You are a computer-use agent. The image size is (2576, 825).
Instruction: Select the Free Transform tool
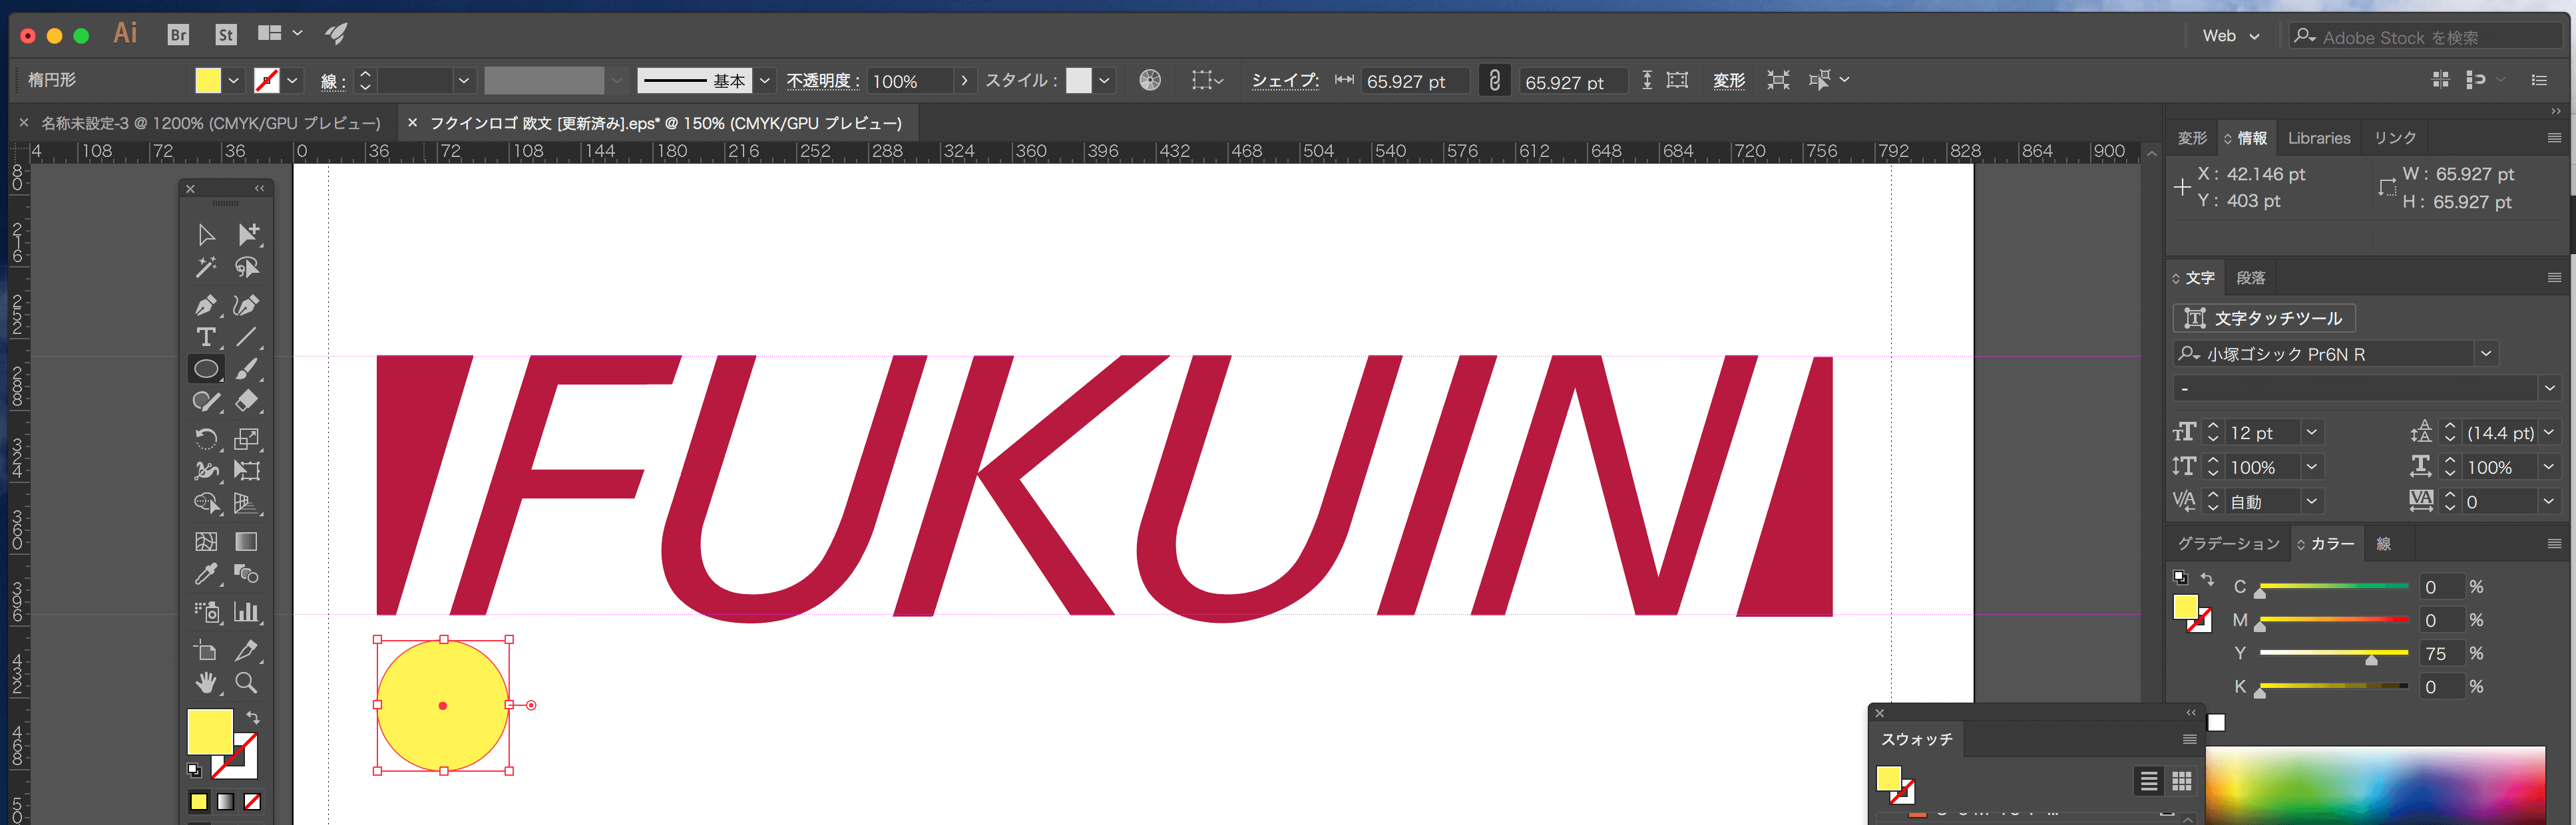click(x=247, y=471)
